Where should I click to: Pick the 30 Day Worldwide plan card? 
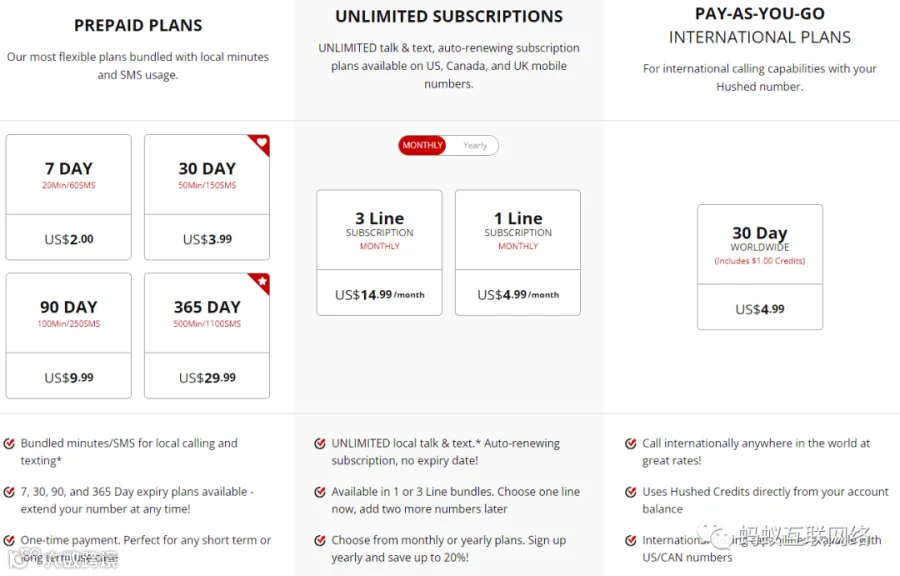pos(760,267)
